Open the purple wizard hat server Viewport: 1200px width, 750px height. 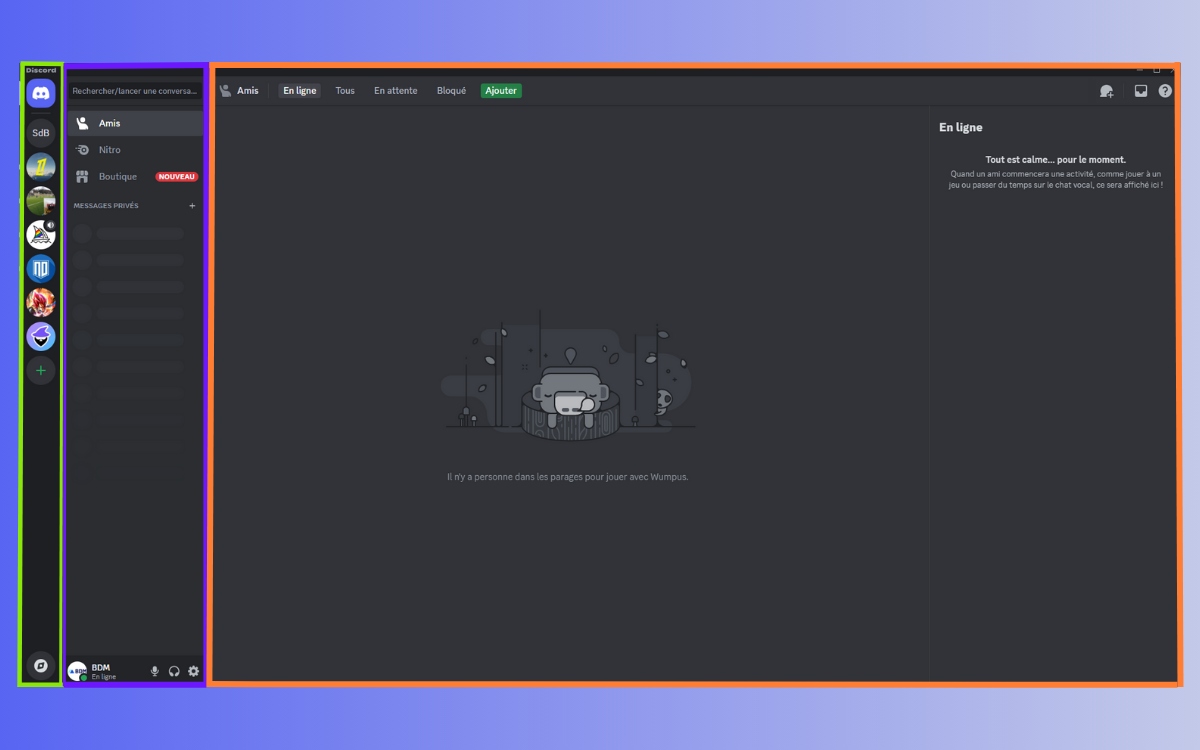tap(41, 336)
